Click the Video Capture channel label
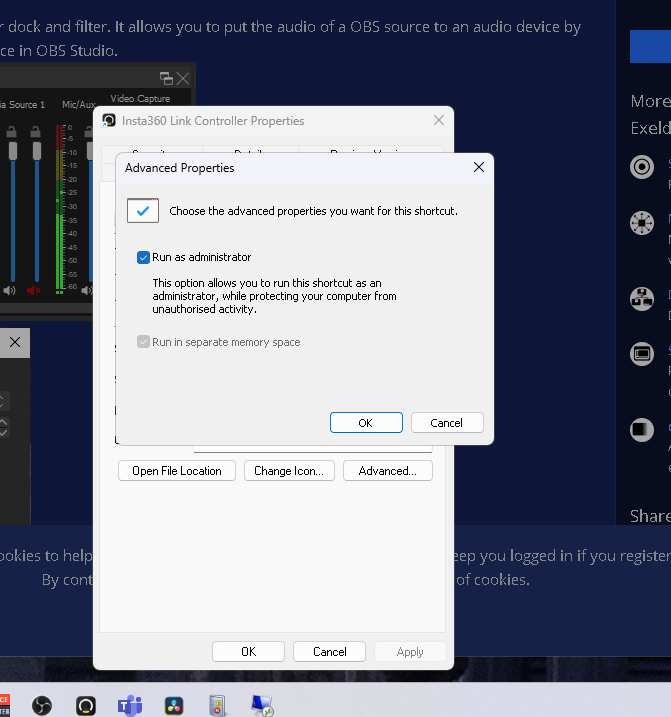The width and height of the screenshot is (671, 717). coord(140,99)
